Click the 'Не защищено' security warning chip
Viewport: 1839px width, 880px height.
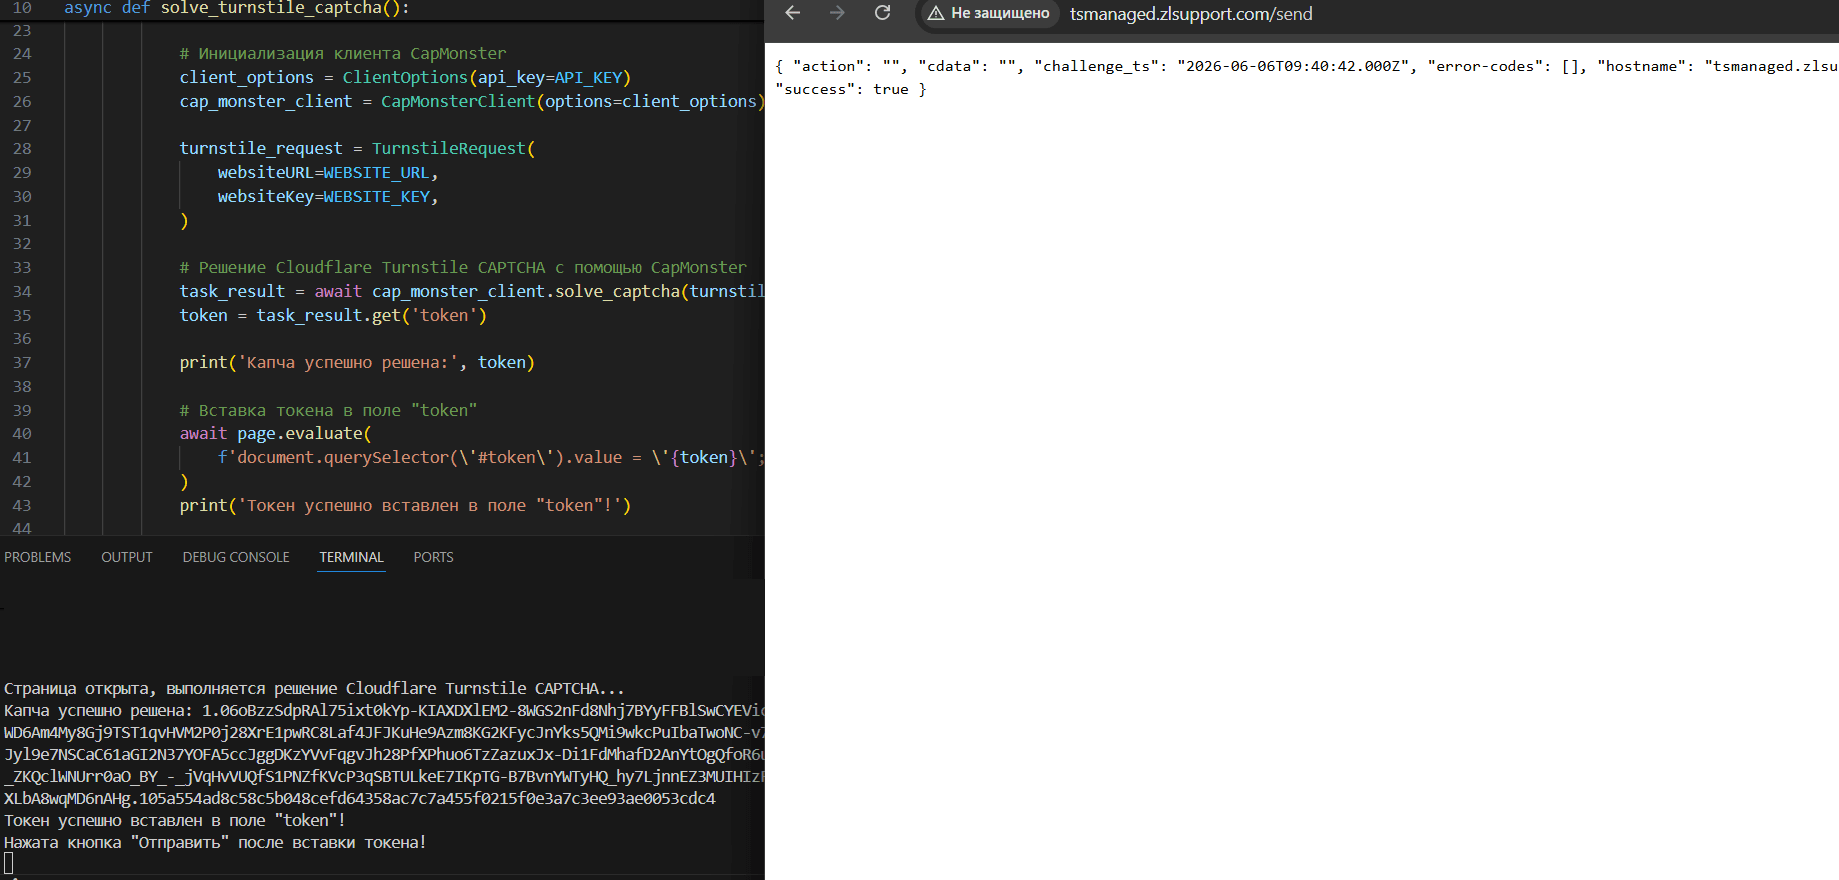pos(988,13)
